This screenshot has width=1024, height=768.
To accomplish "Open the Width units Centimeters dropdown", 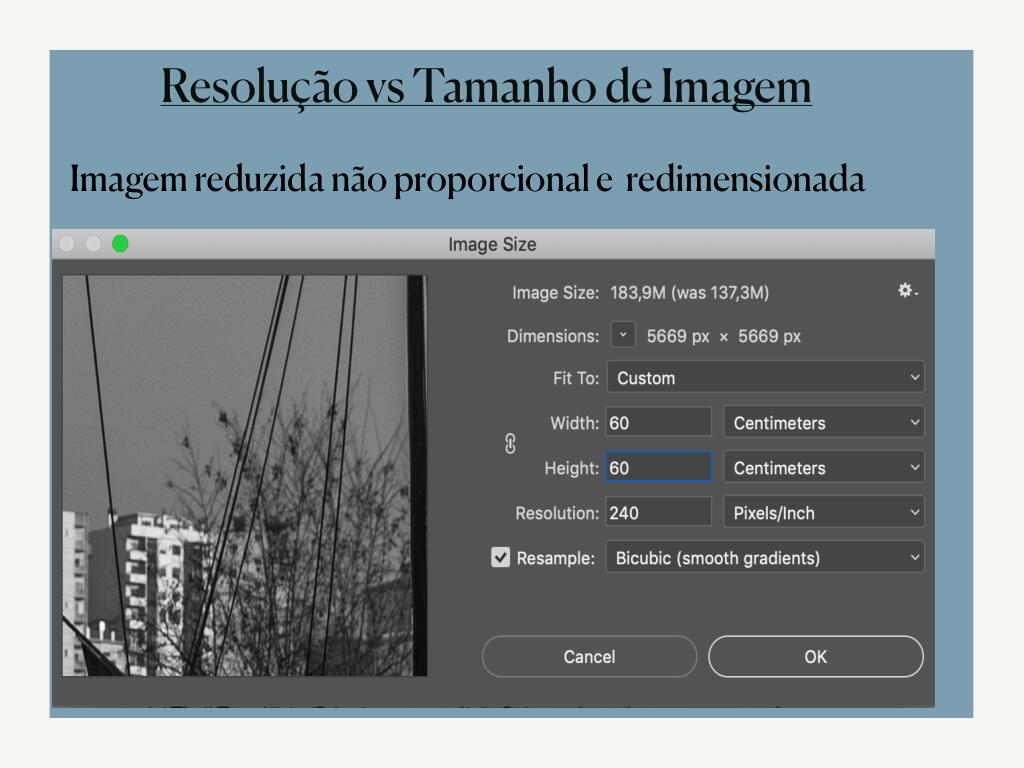I will (823, 423).
